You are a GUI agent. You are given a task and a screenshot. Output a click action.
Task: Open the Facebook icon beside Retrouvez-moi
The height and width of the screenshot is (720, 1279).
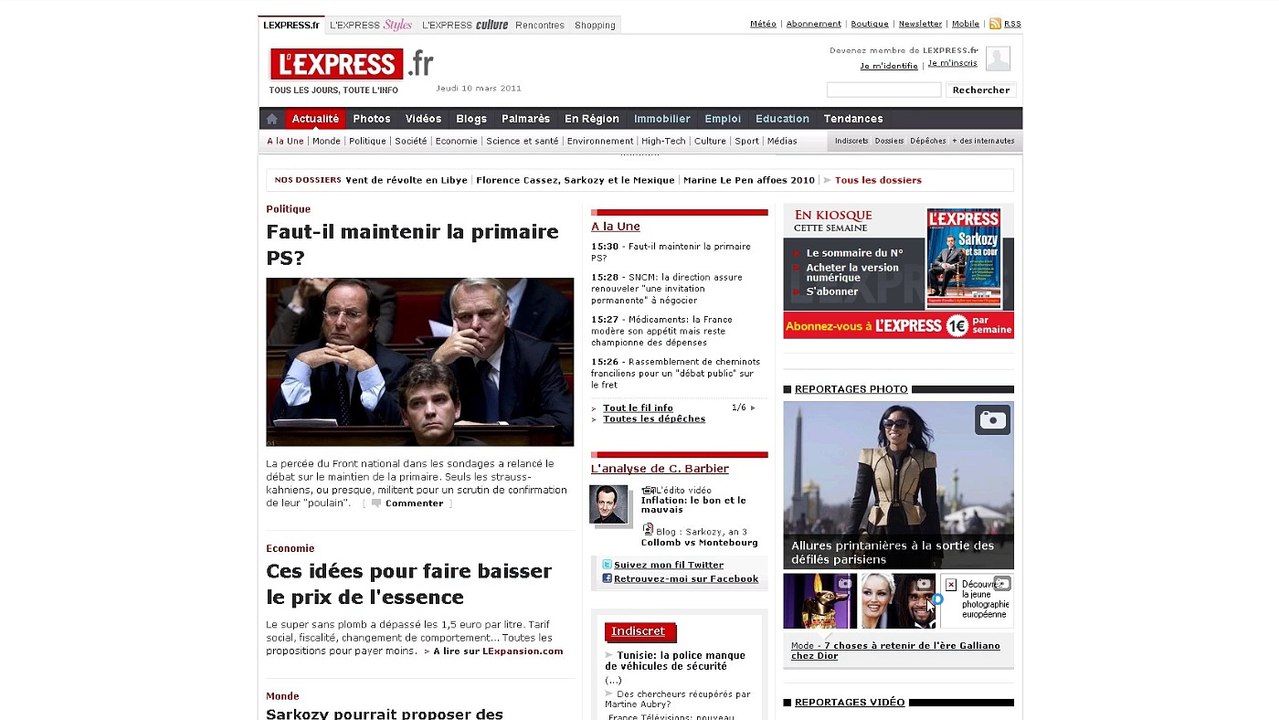click(x=607, y=579)
